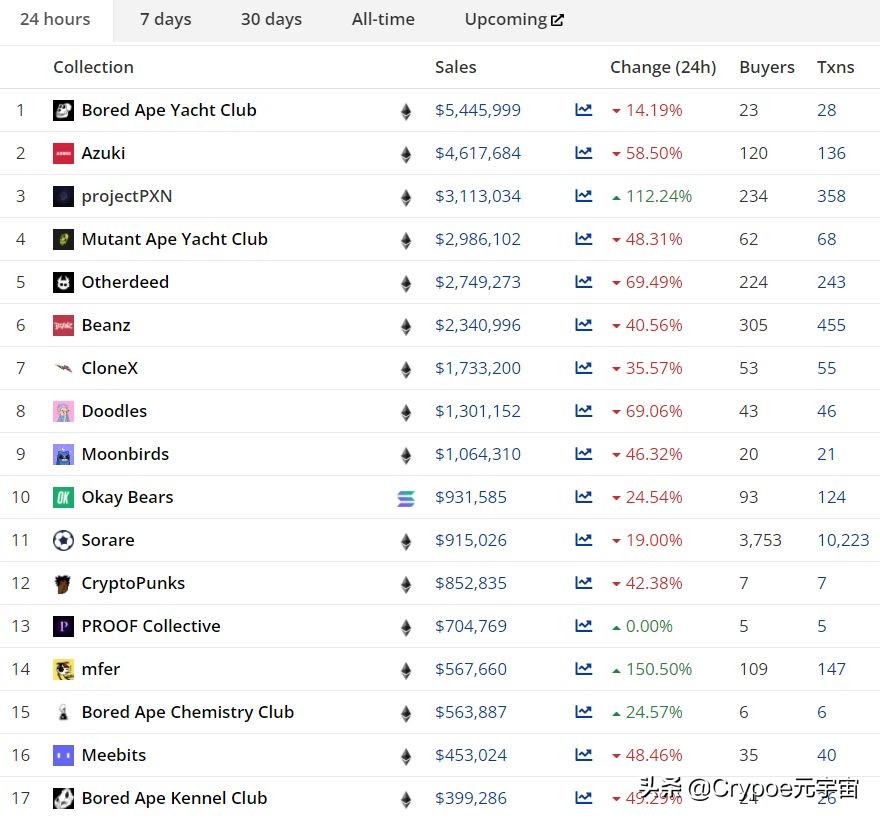Screen dimensions: 880x819
Task: Open chart icon for Bored Ape Chemistry Club
Action: pyautogui.click(x=584, y=712)
